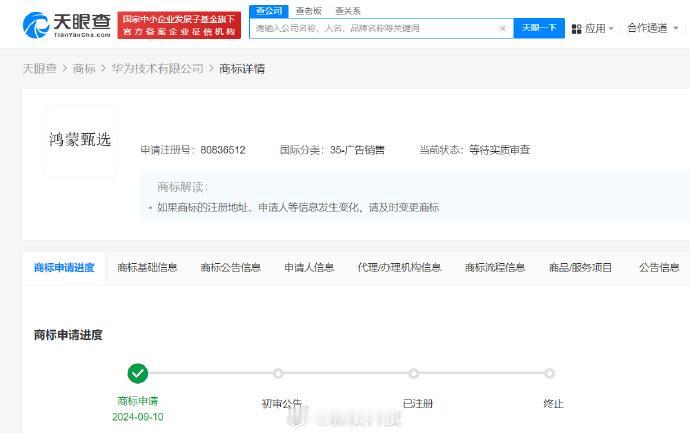Click the 终止 step label

coord(554,404)
